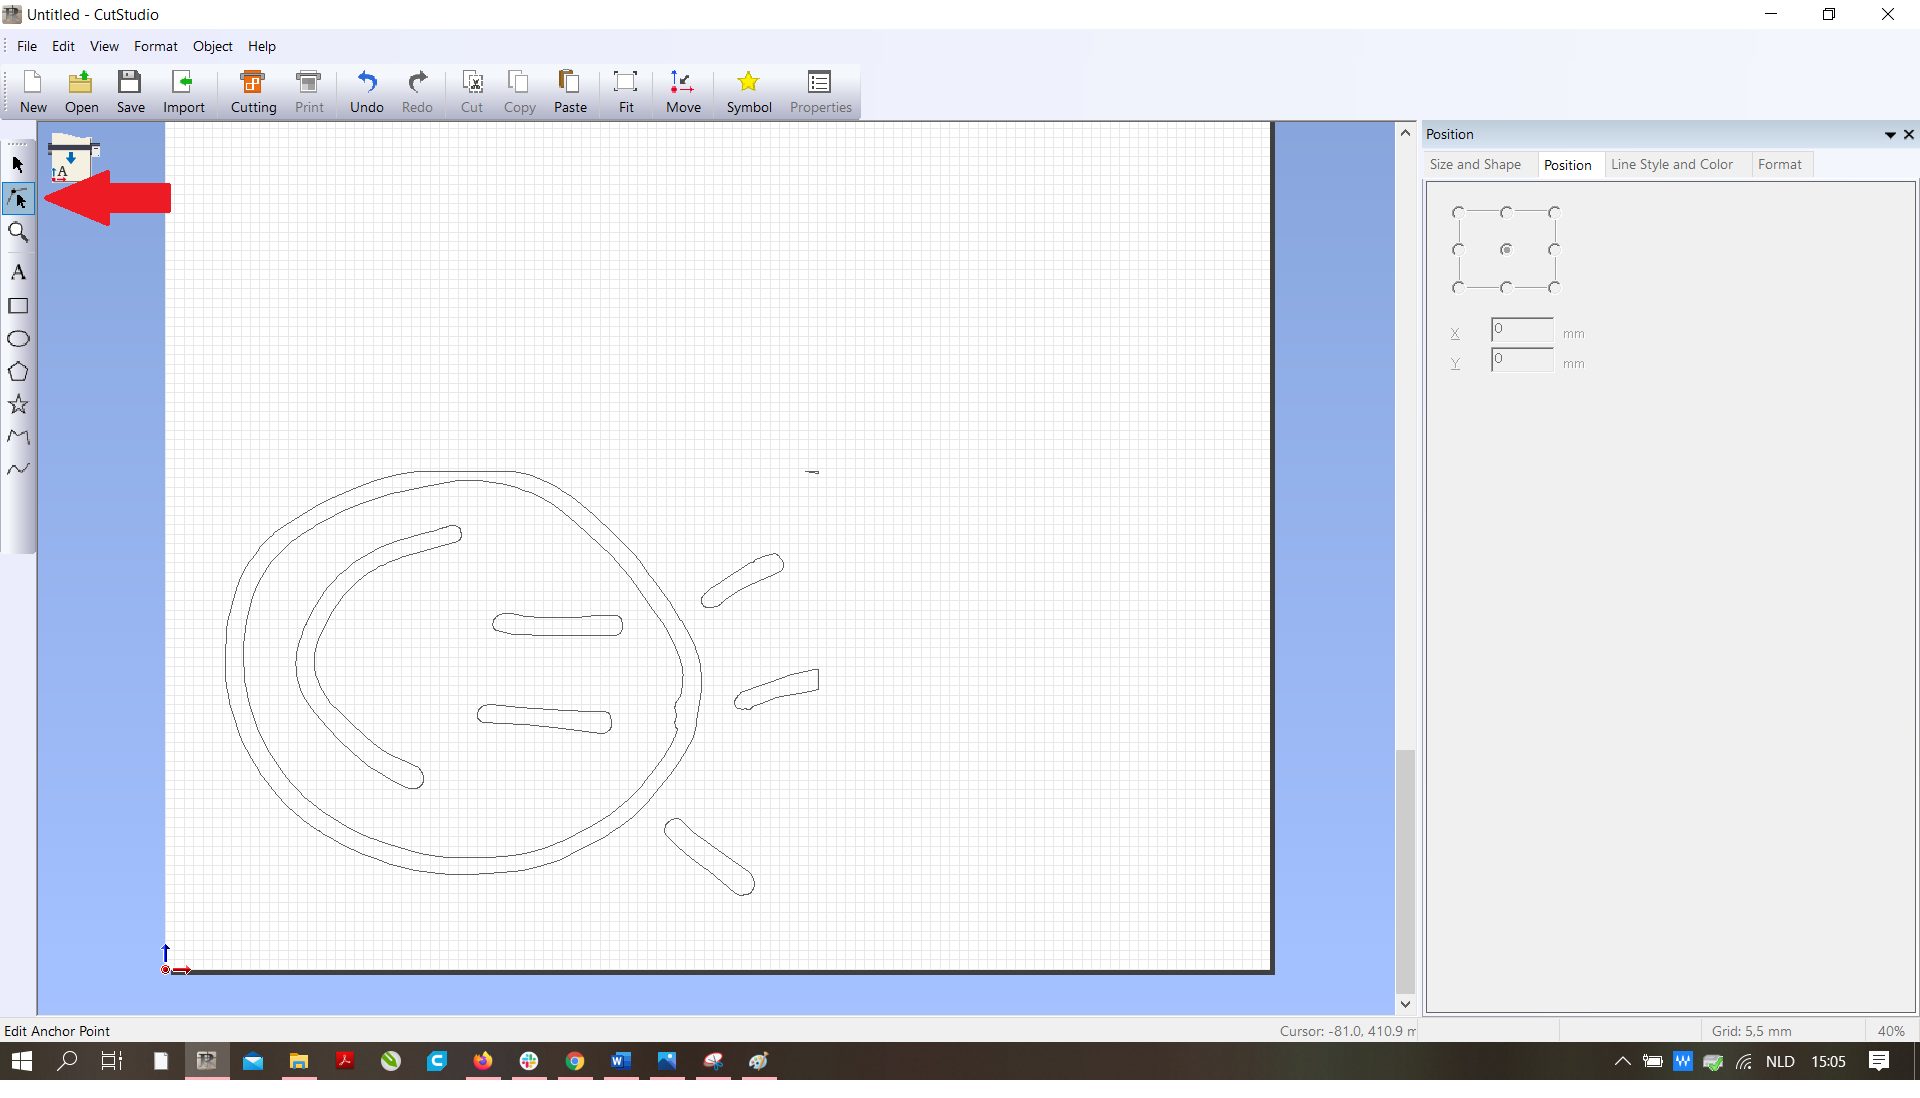
Task: Open the Symbol star icon
Action: click(748, 92)
